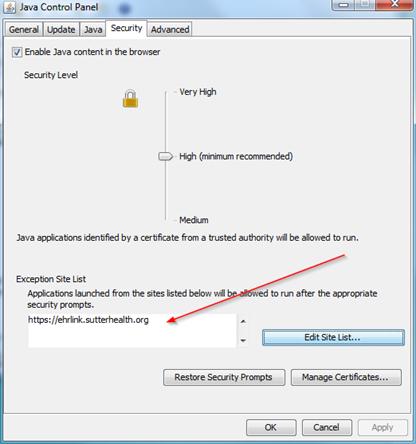
Task: Click the Cancel button
Action: 327,427
